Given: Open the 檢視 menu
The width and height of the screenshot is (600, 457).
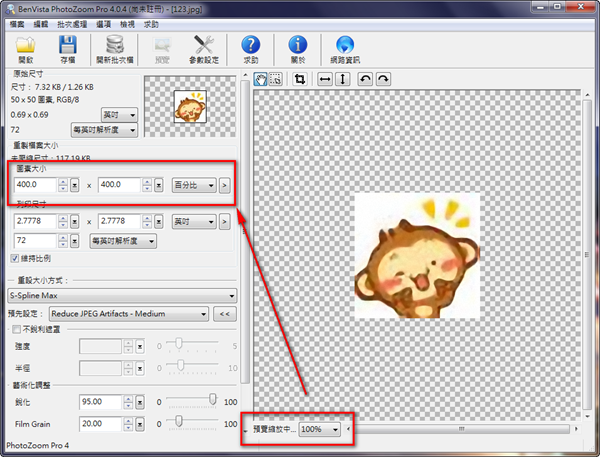Looking at the screenshot, I should pos(126,22).
